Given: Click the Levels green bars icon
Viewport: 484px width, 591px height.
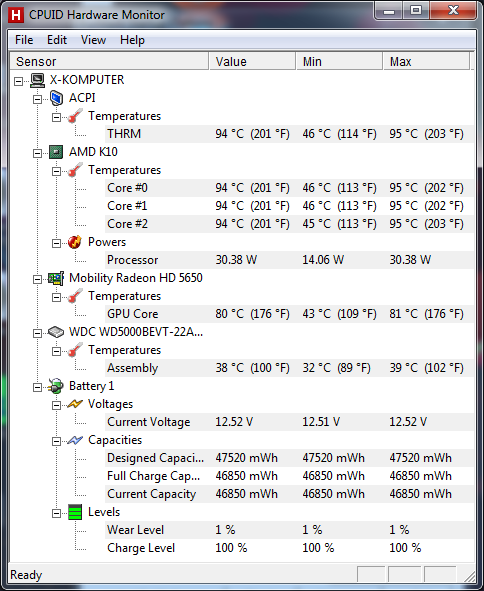Looking at the screenshot, I should [75, 512].
